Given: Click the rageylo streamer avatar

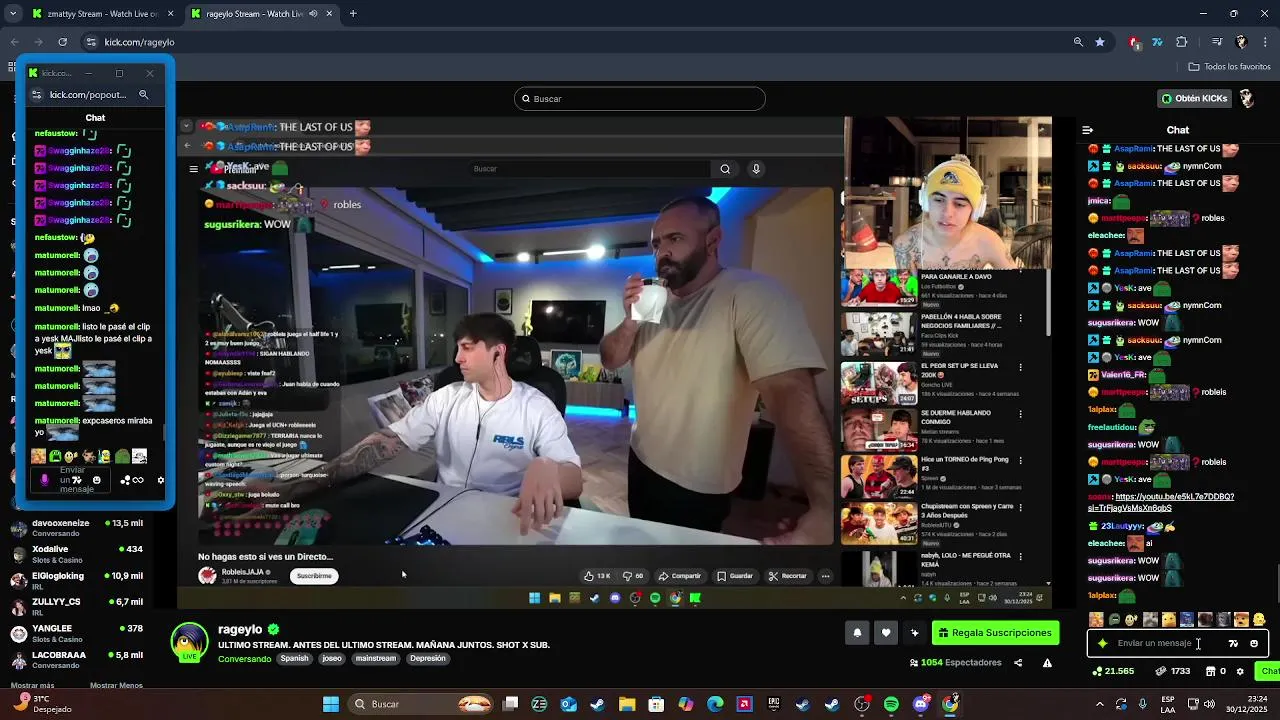Looking at the screenshot, I should (x=189, y=642).
